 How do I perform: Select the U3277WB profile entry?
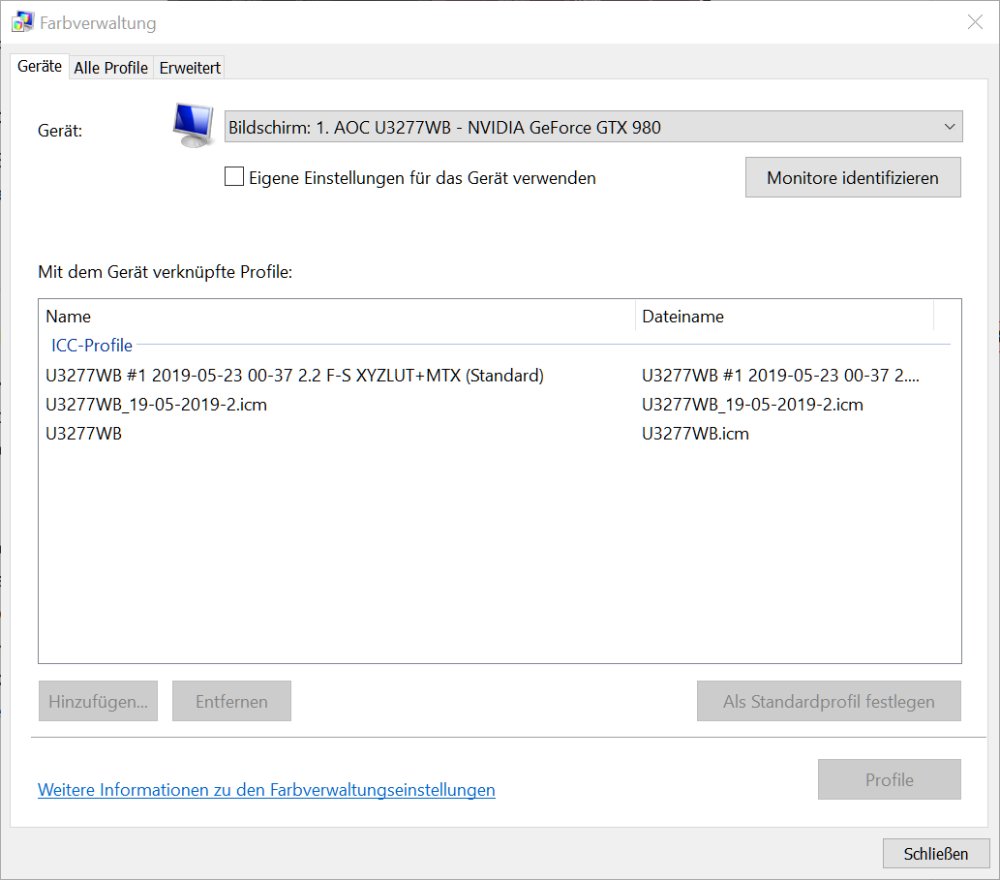pos(84,434)
